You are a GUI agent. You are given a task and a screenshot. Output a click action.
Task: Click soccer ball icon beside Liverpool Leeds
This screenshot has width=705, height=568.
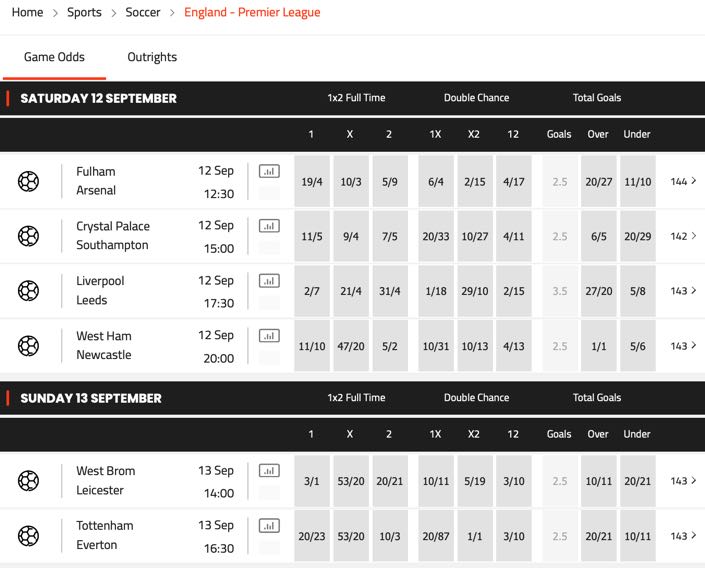click(x=28, y=291)
